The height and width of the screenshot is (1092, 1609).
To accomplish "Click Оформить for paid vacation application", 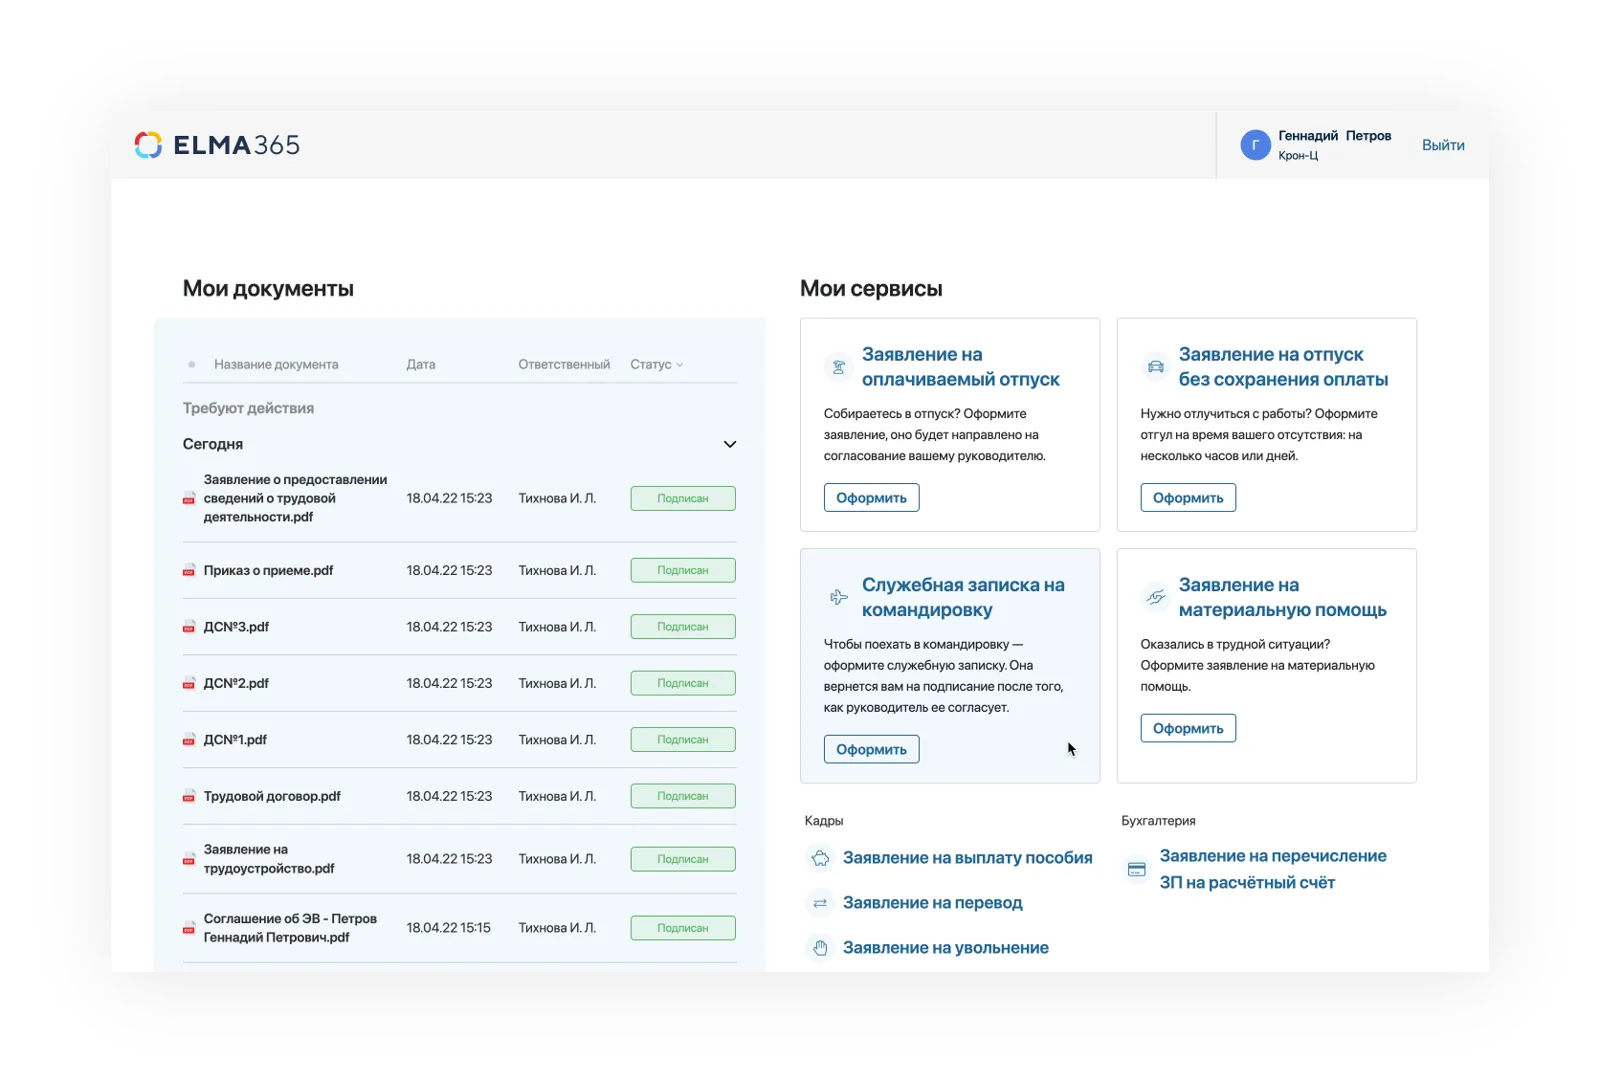I will coord(871,498).
